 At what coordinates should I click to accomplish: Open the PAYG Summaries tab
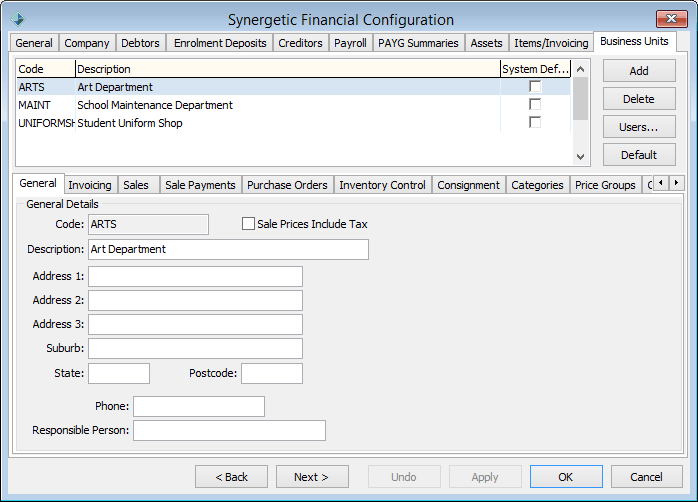click(x=418, y=43)
